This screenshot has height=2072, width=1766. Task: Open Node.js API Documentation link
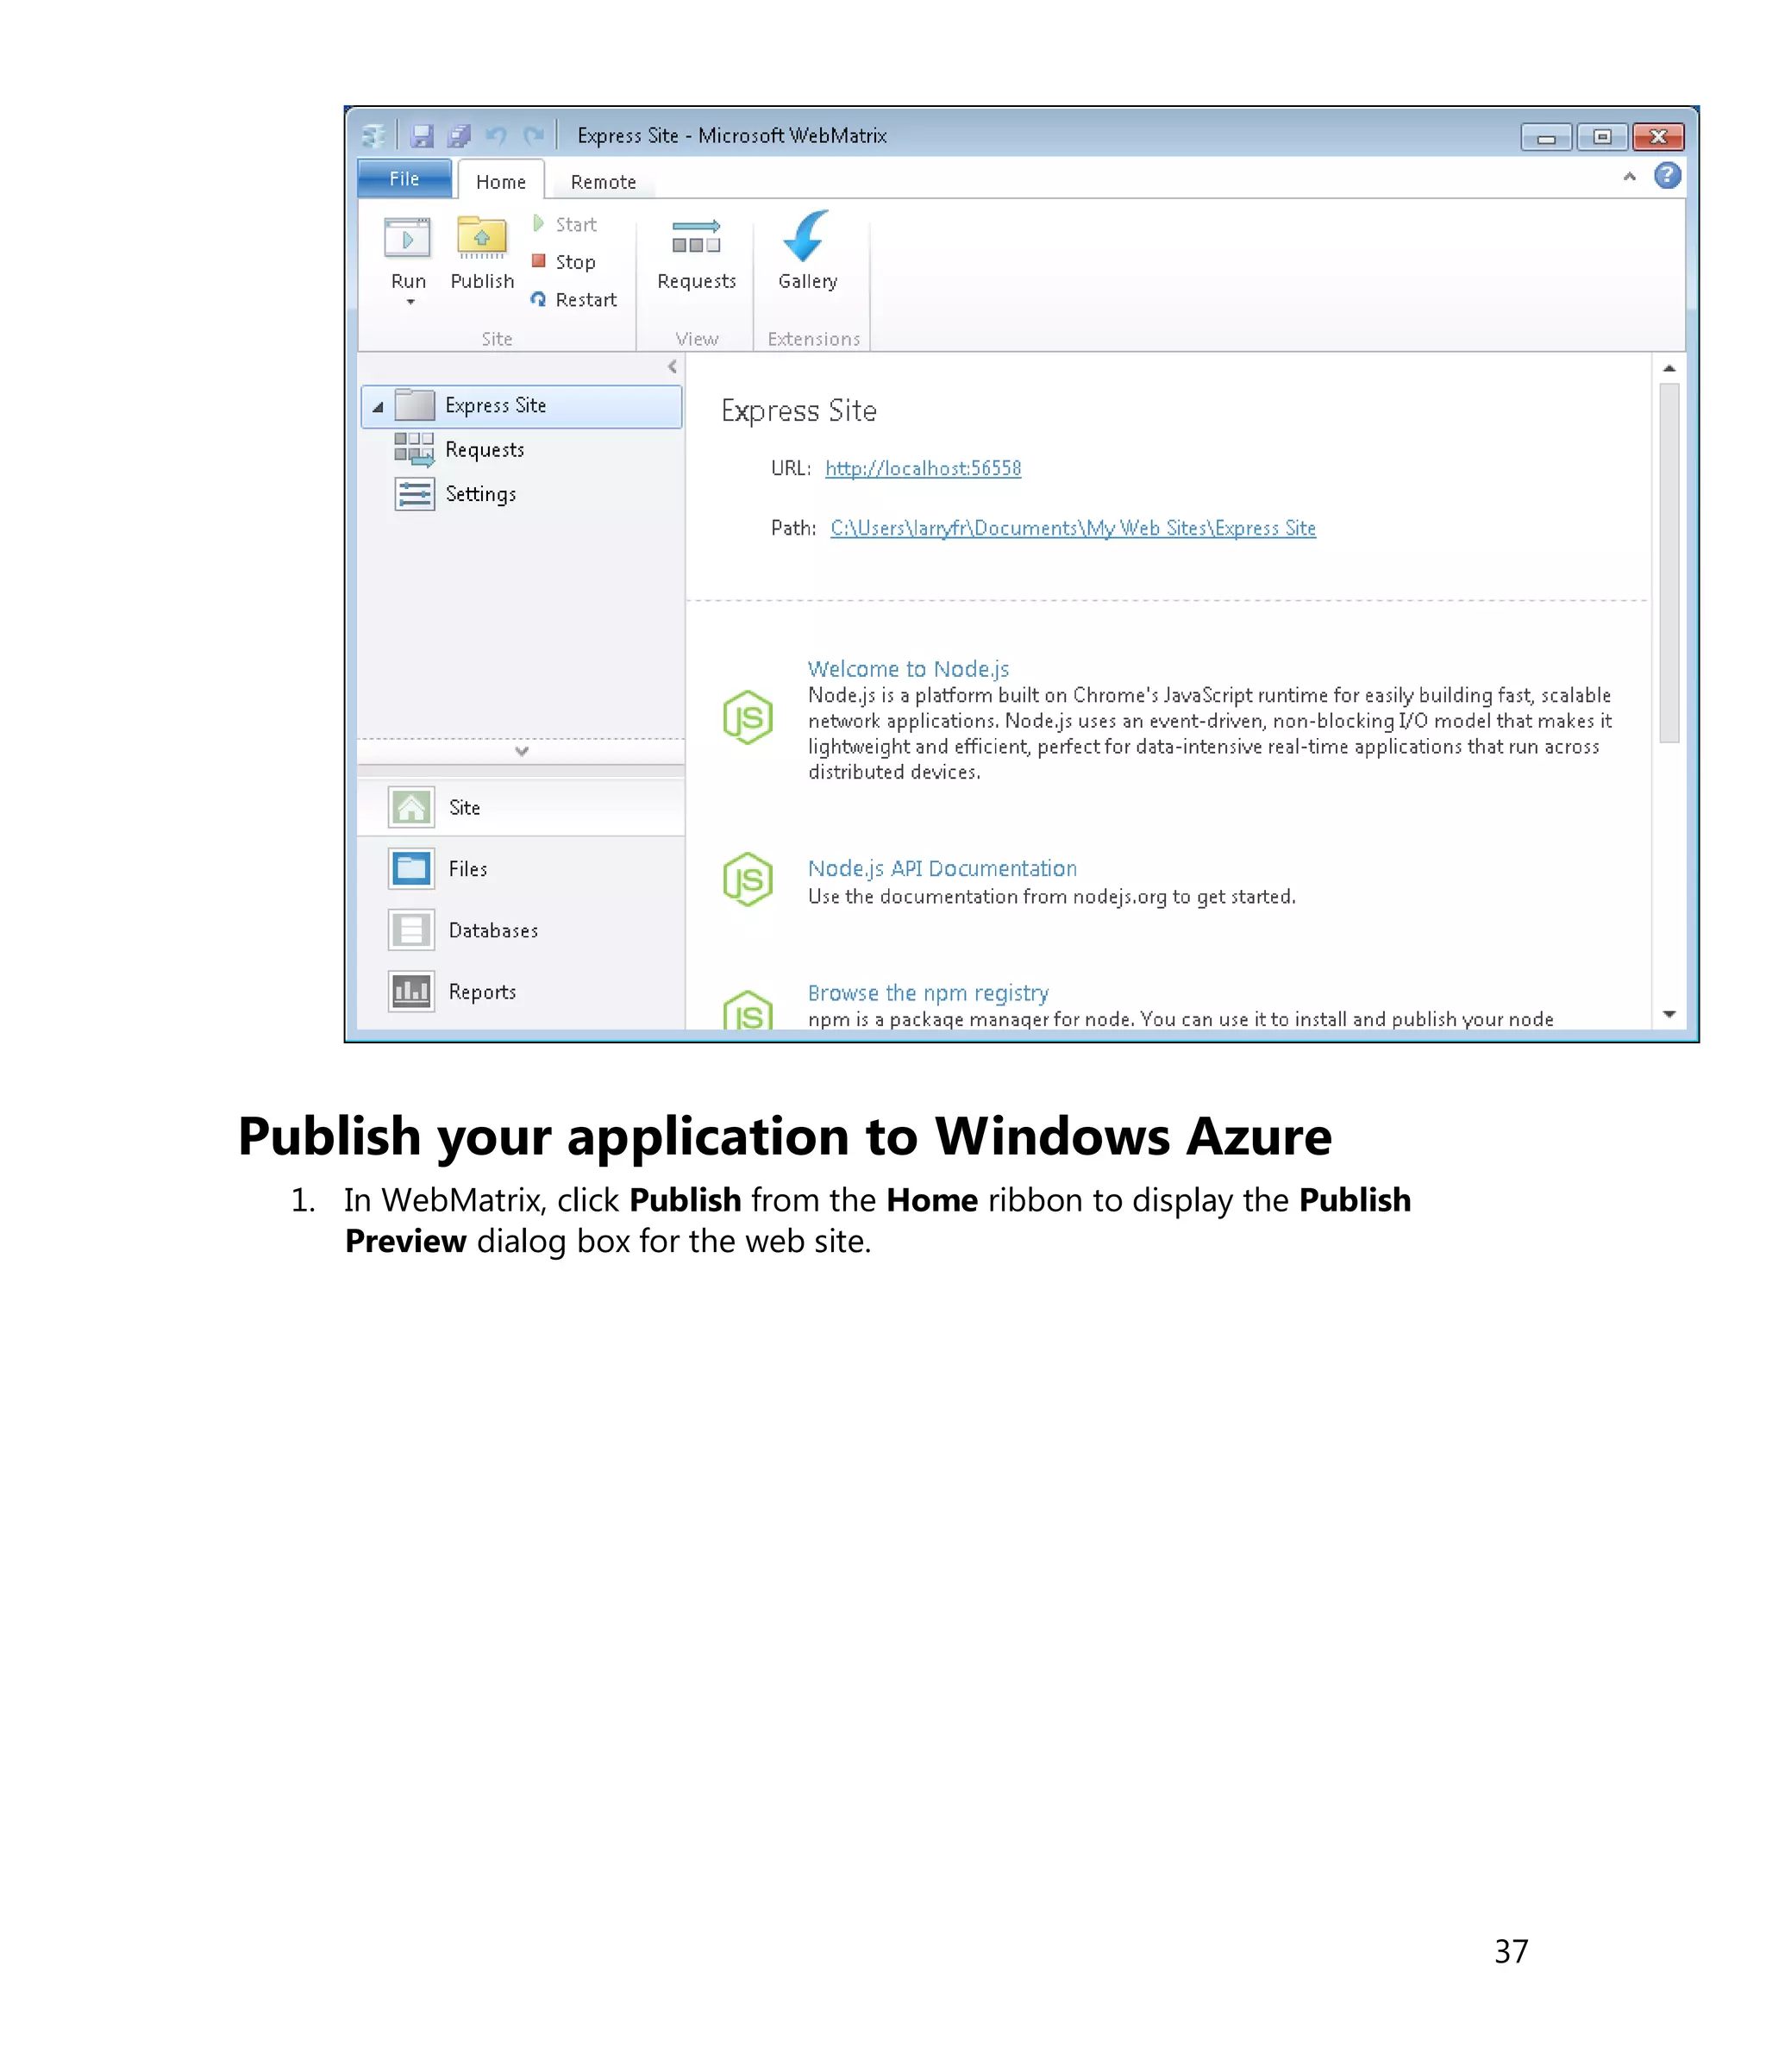(942, 868)
